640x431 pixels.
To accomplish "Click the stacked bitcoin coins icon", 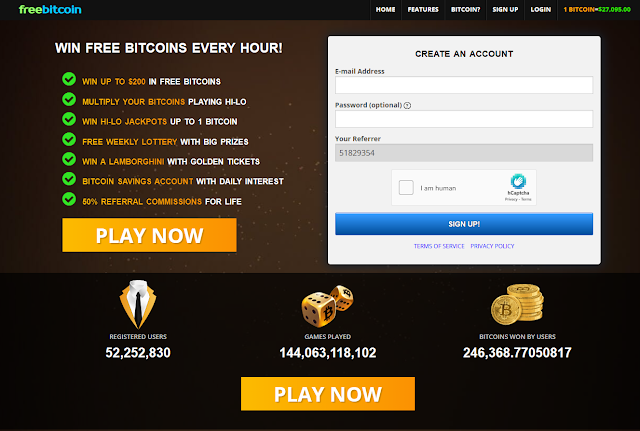I will click(517, 304).
